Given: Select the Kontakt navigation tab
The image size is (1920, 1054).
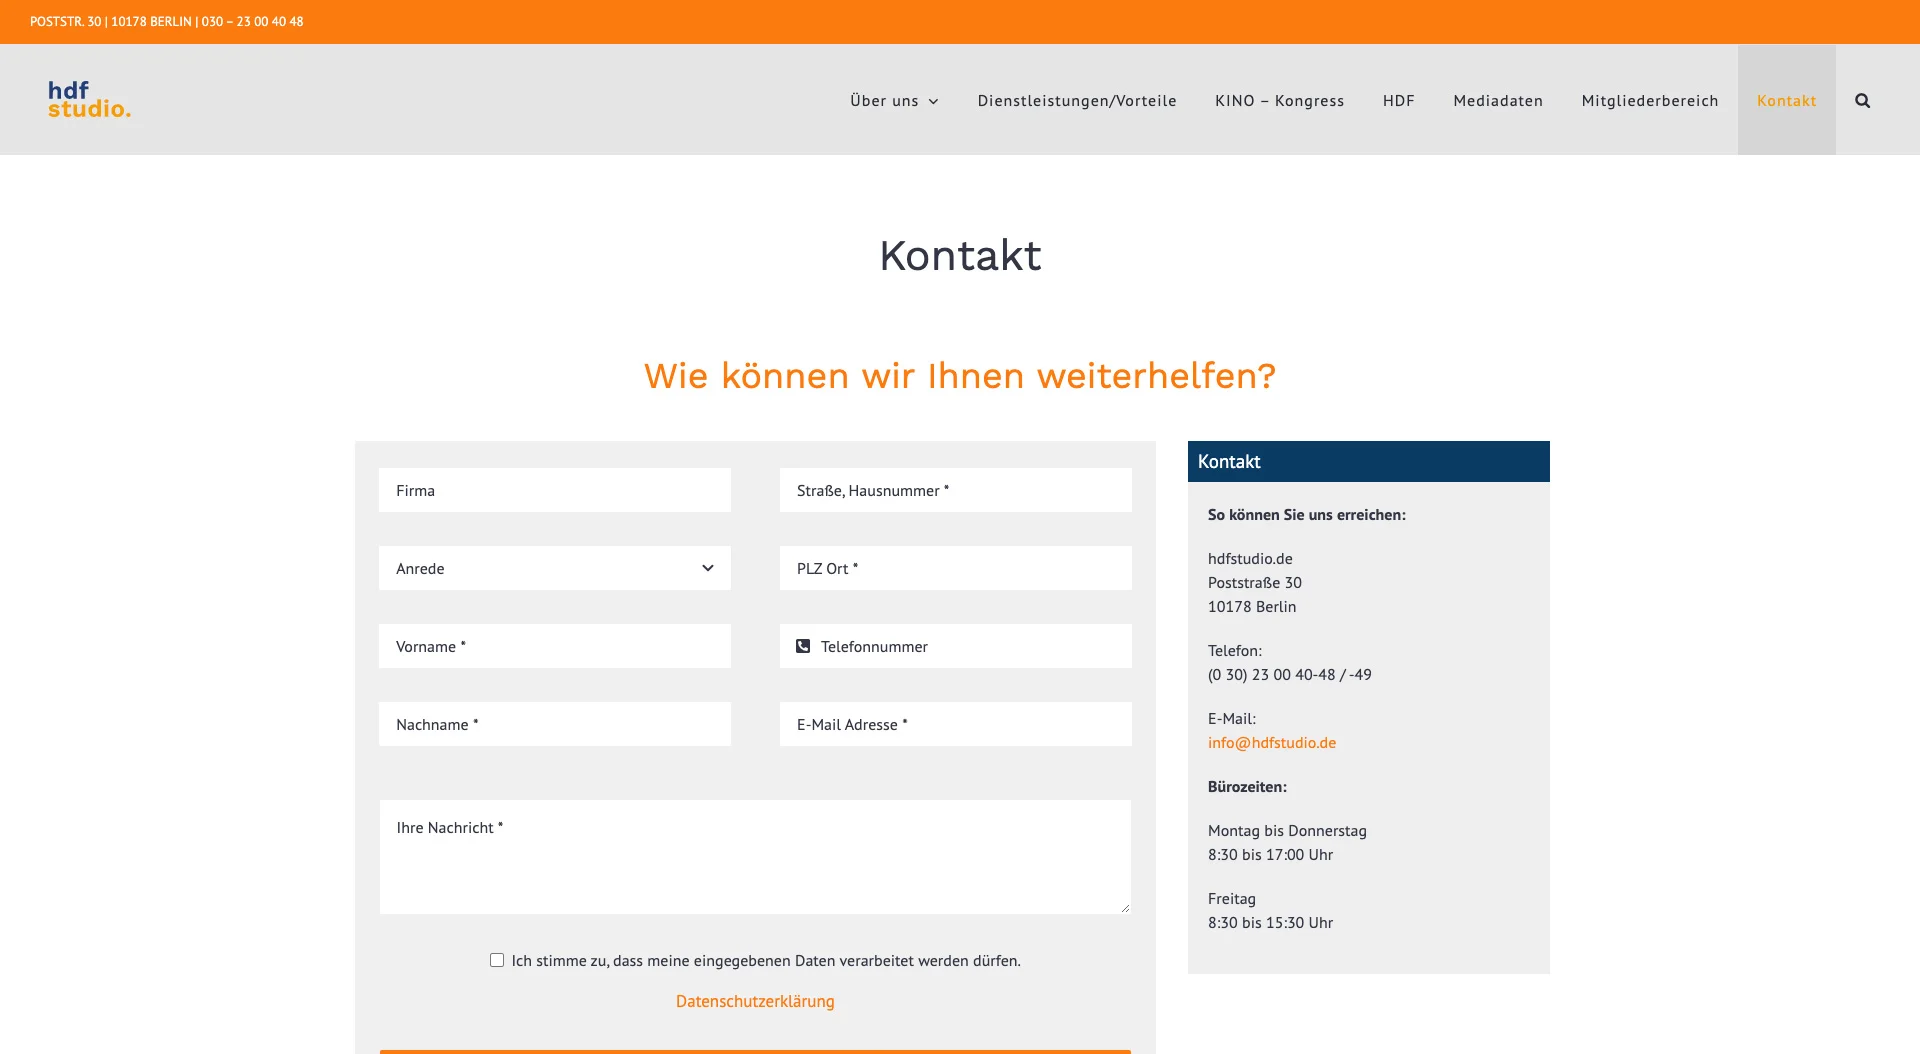Looking at the screenshot, I should [x=1786, y=100].
